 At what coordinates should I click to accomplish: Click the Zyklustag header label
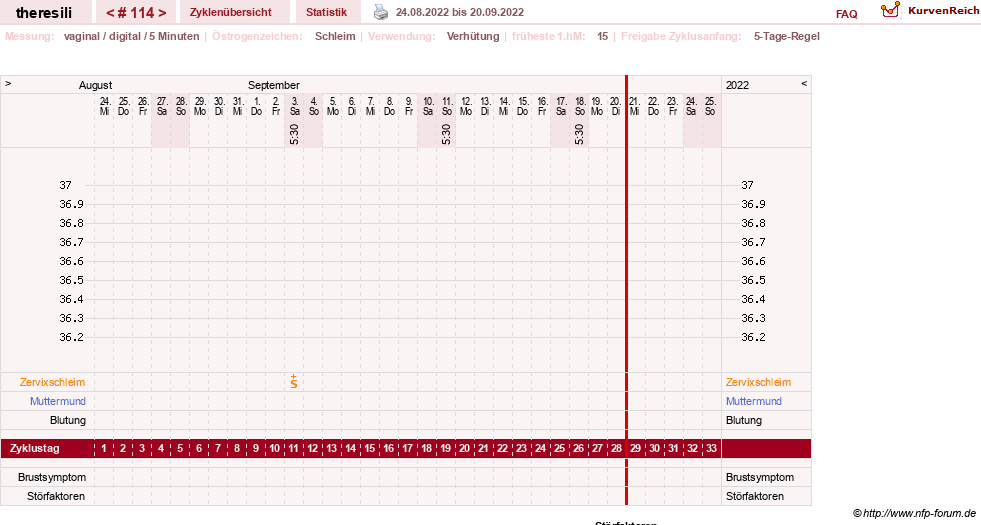coord(34,449)
